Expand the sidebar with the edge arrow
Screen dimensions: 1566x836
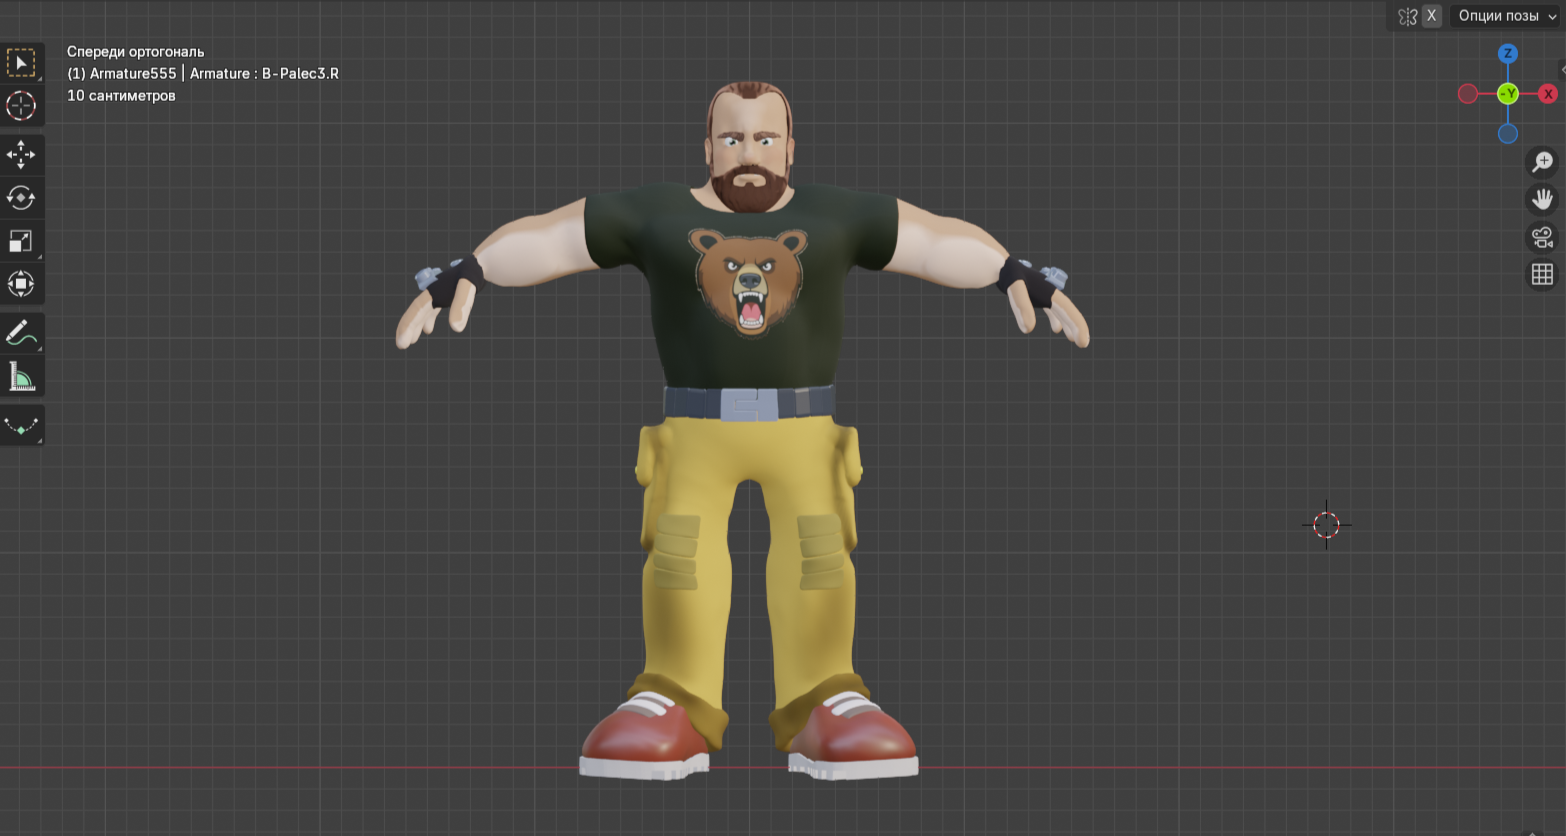point(1562,70)
